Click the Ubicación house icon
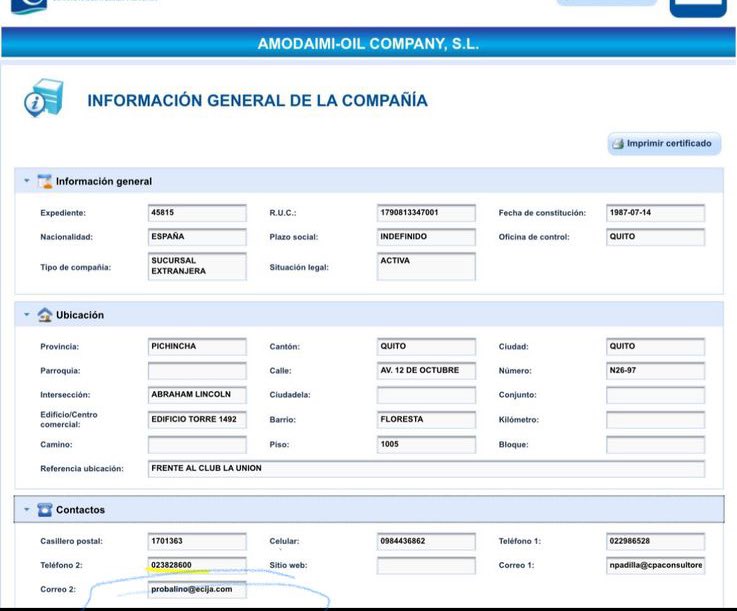The width and height of the screenshot is (737, 611). tap(45, 314)
